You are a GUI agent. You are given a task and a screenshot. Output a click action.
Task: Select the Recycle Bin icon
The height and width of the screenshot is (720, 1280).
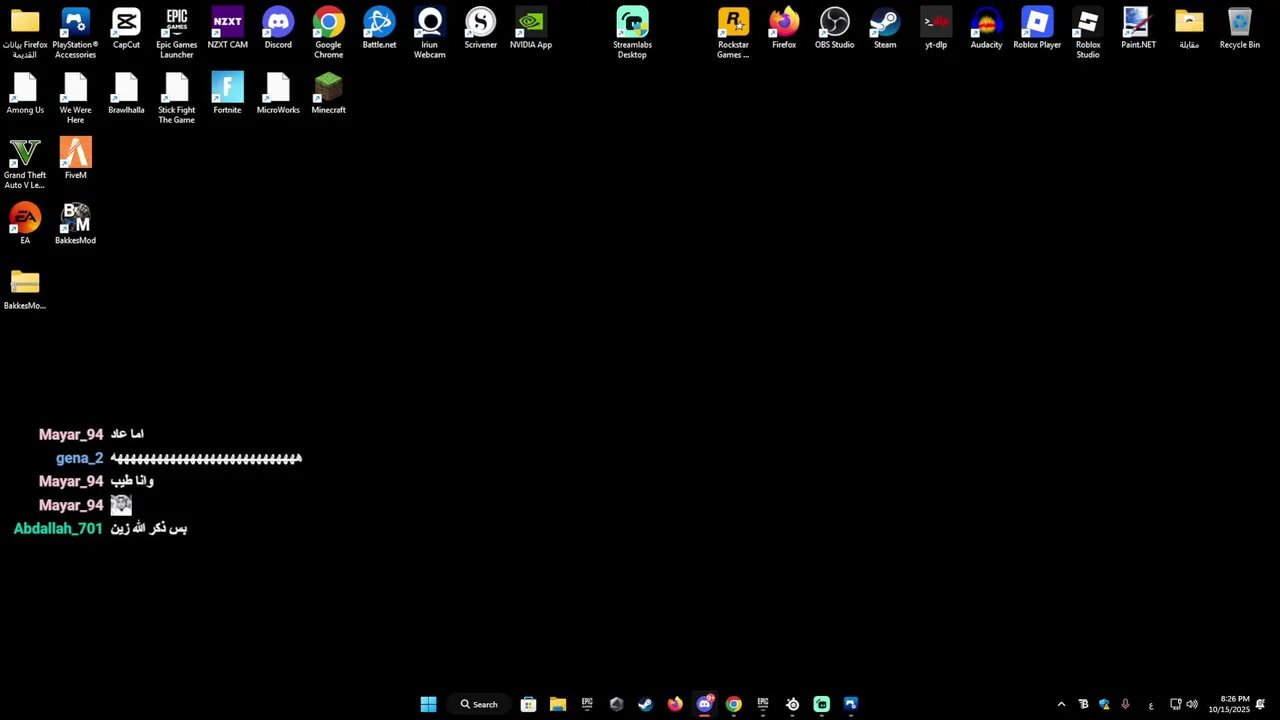(1239, 28)
